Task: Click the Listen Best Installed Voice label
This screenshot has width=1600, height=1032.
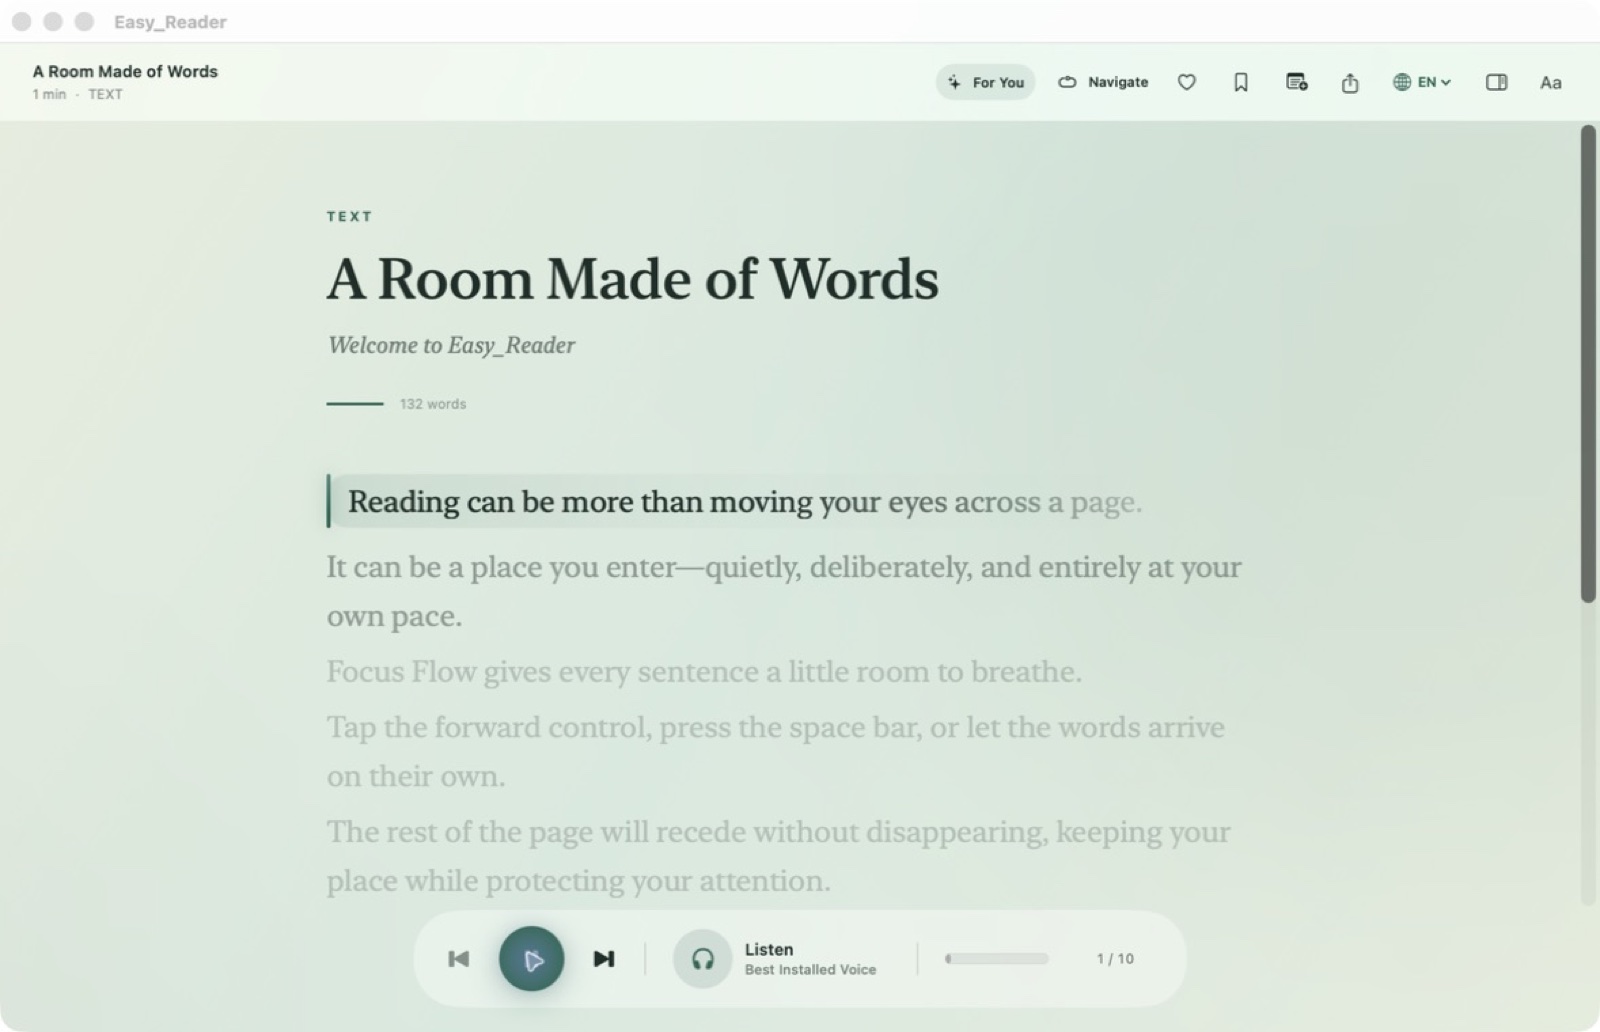Action: (x=810, y=959)
